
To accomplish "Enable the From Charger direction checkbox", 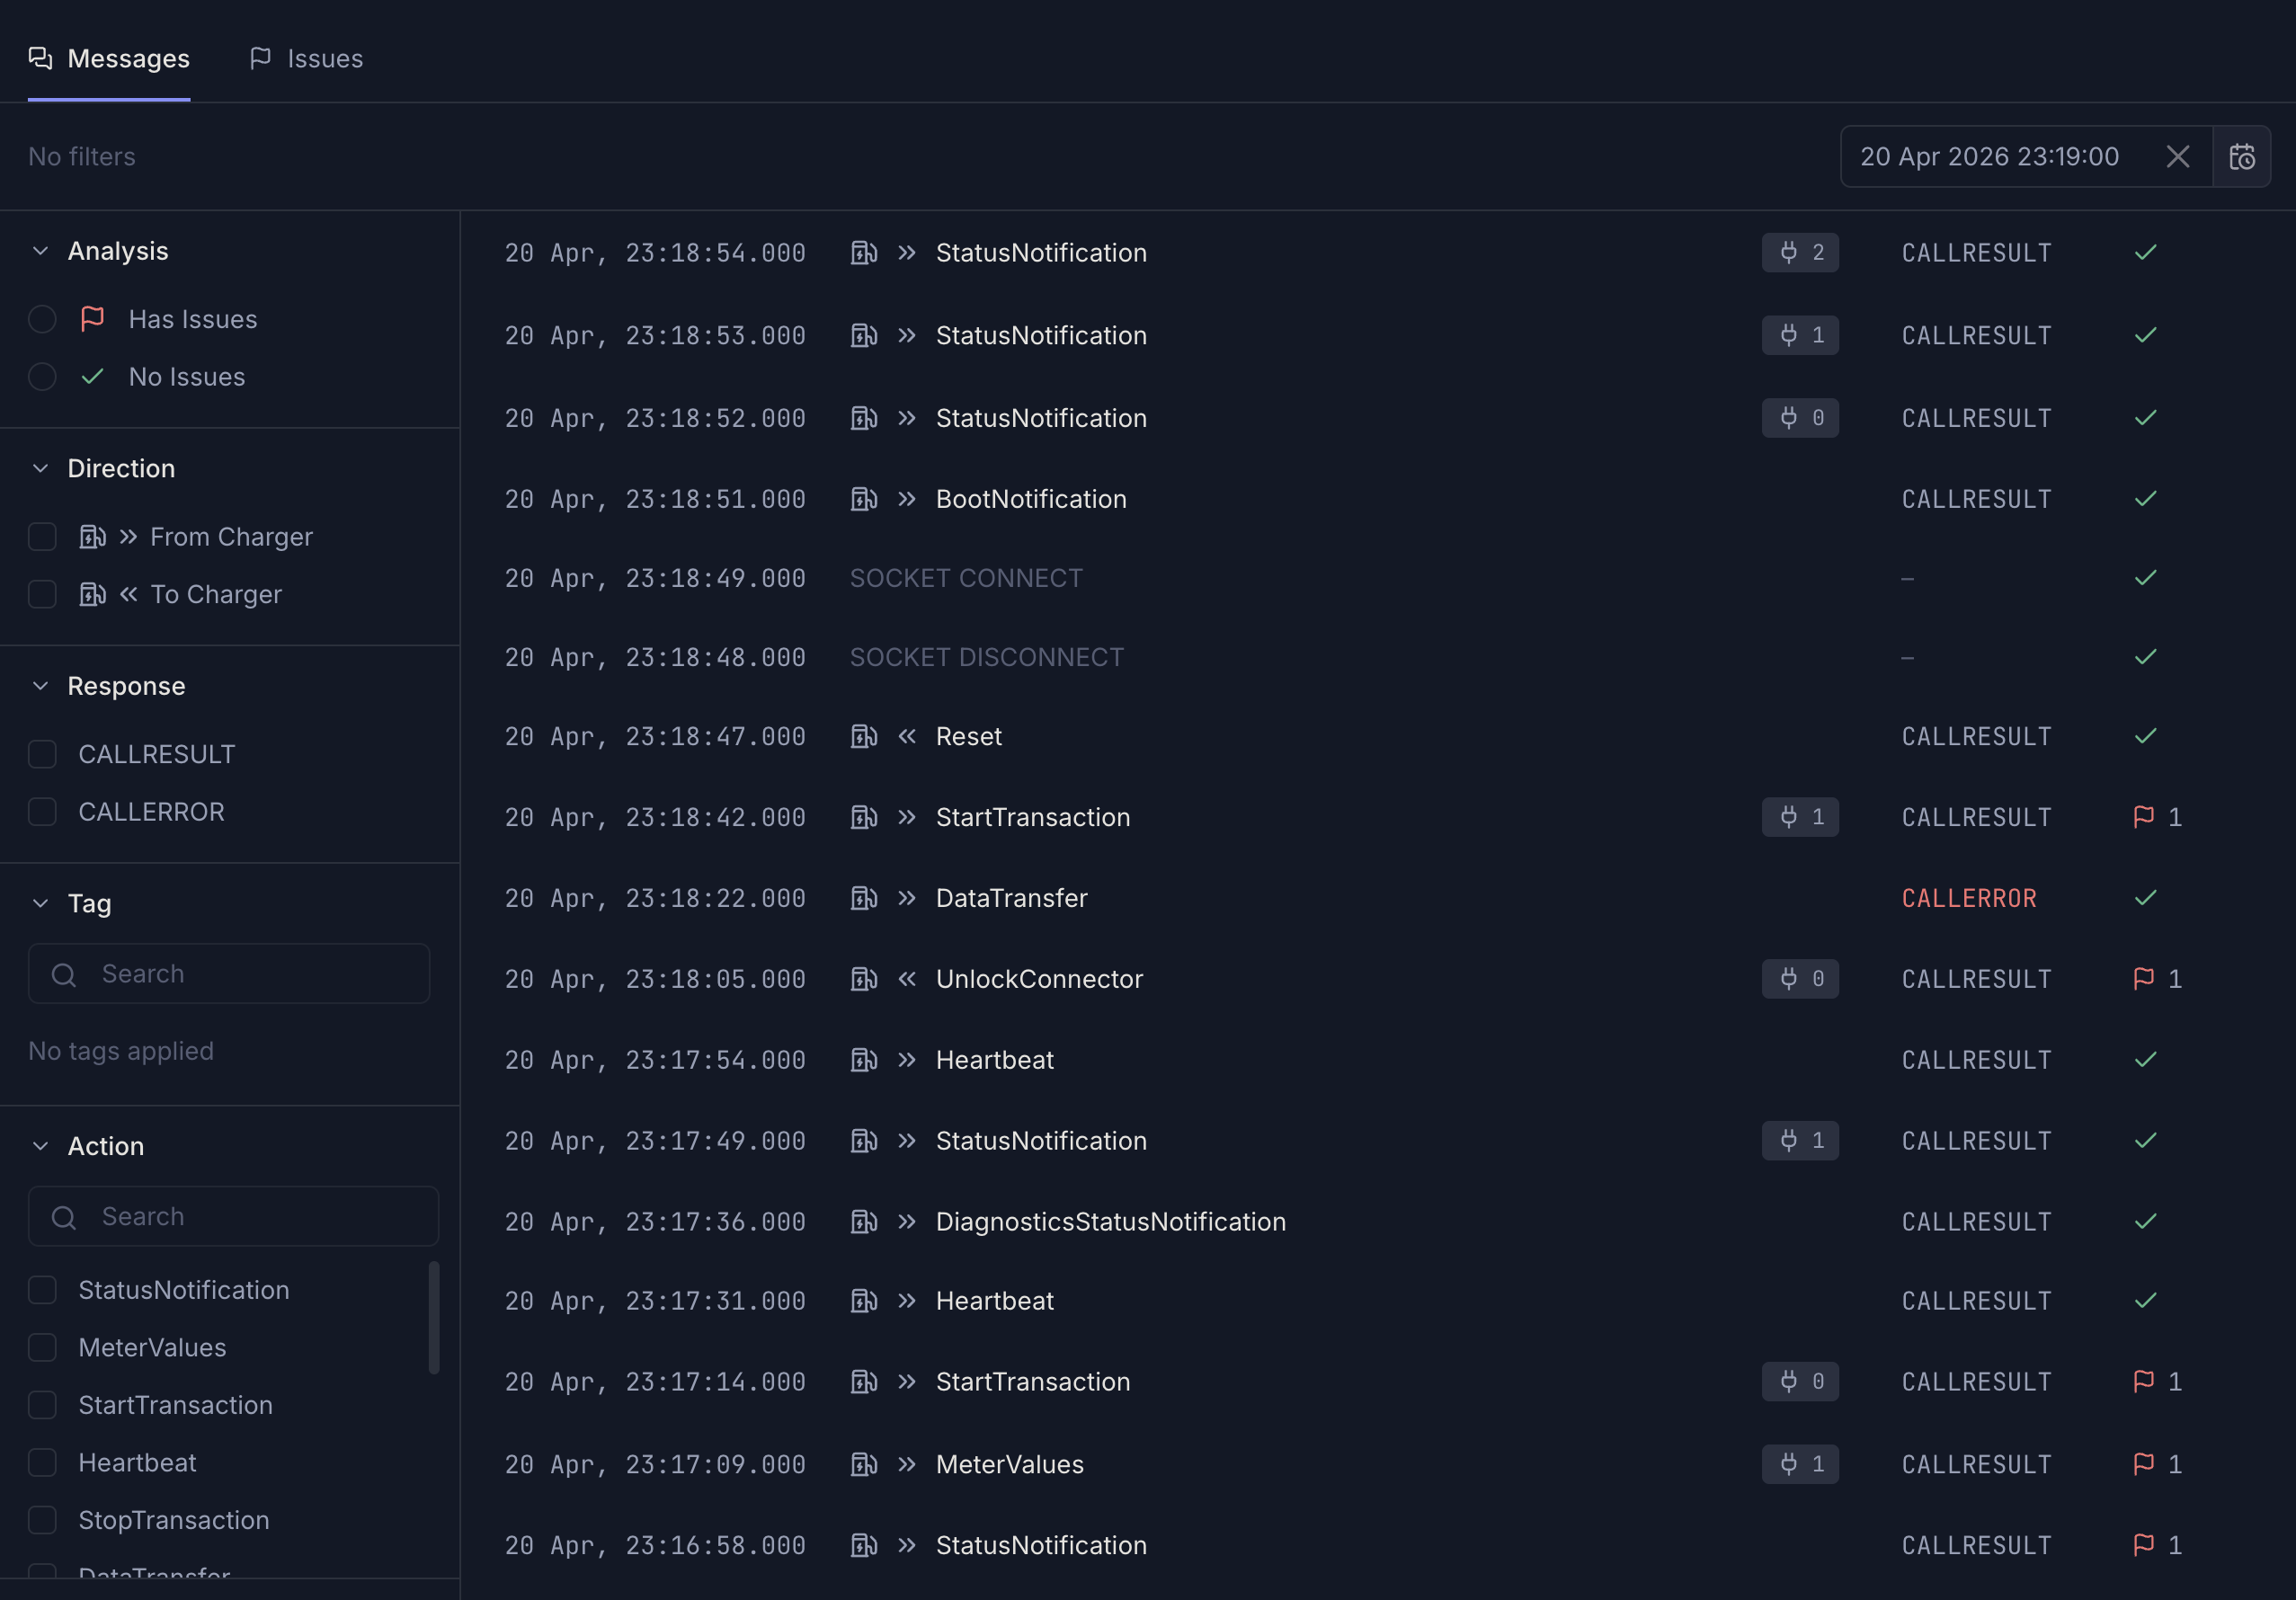I will (42, 537).
